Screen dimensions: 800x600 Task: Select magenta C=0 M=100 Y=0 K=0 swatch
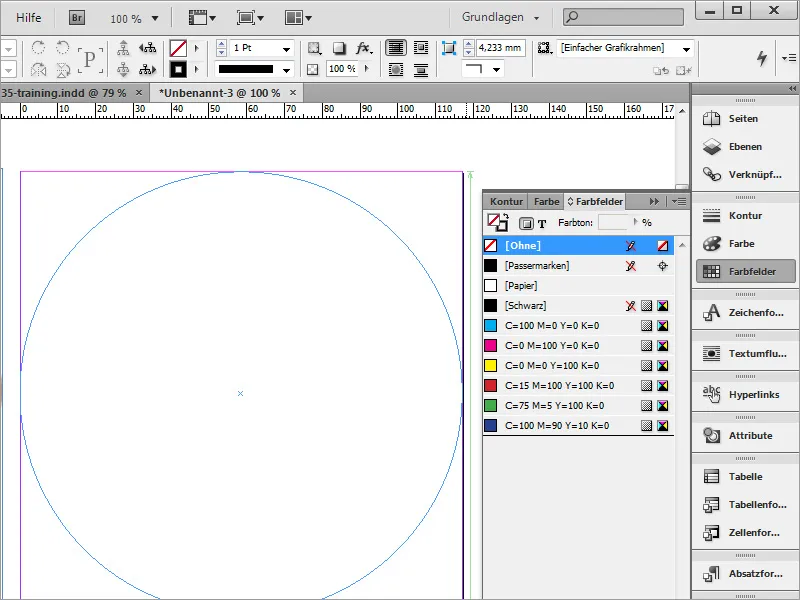578,345
